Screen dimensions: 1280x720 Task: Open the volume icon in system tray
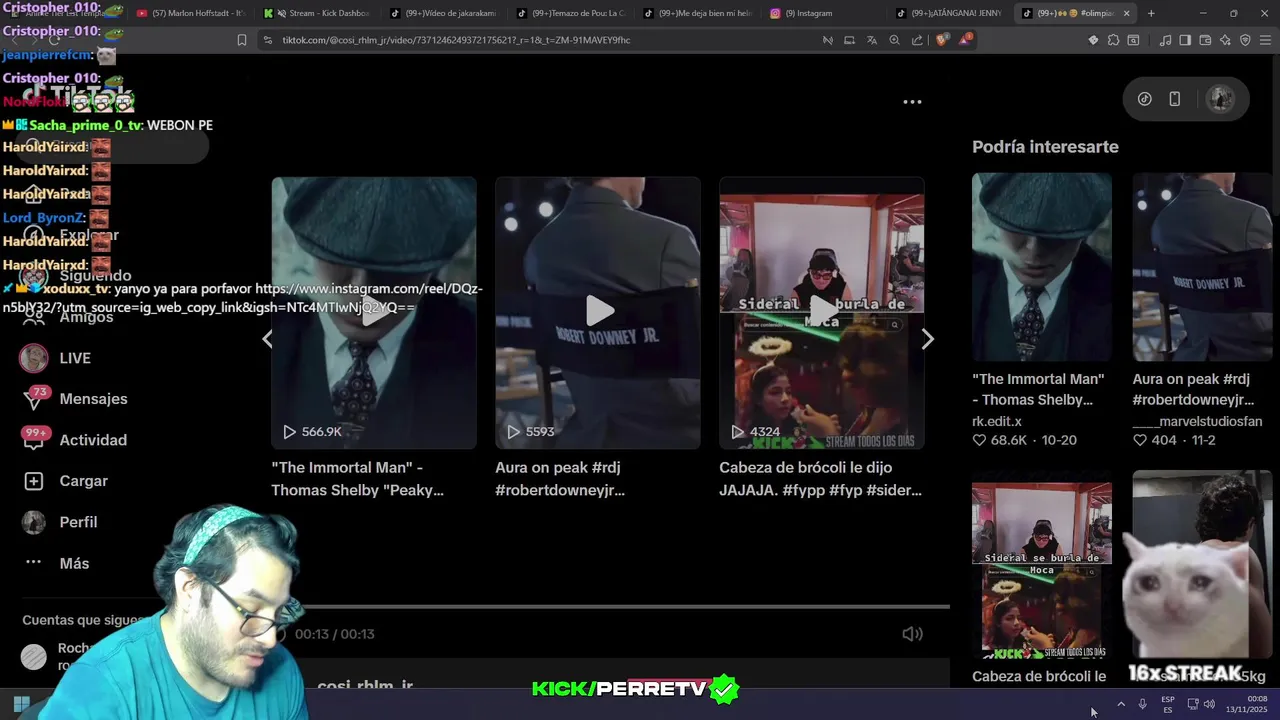[x=1209, y=704]
